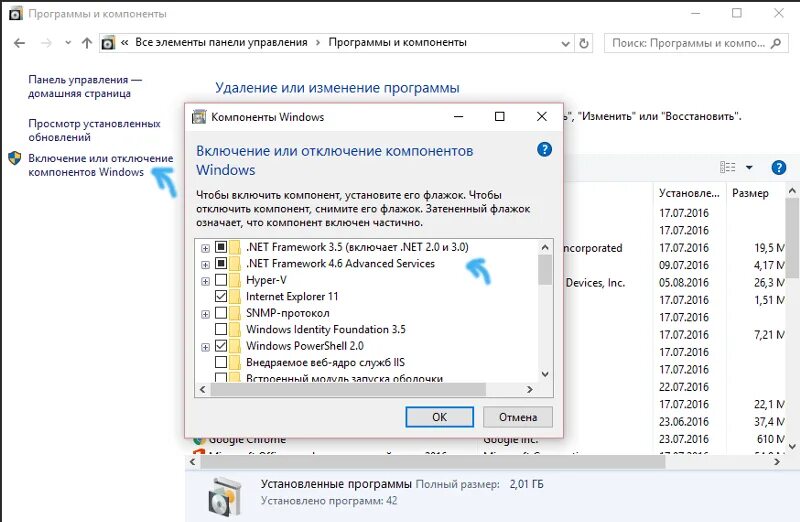Screen dimensions: 800x522
Task: Enable the SNMP-протокол checkbox
Action: pyautogui.click(x=221, y=312)
